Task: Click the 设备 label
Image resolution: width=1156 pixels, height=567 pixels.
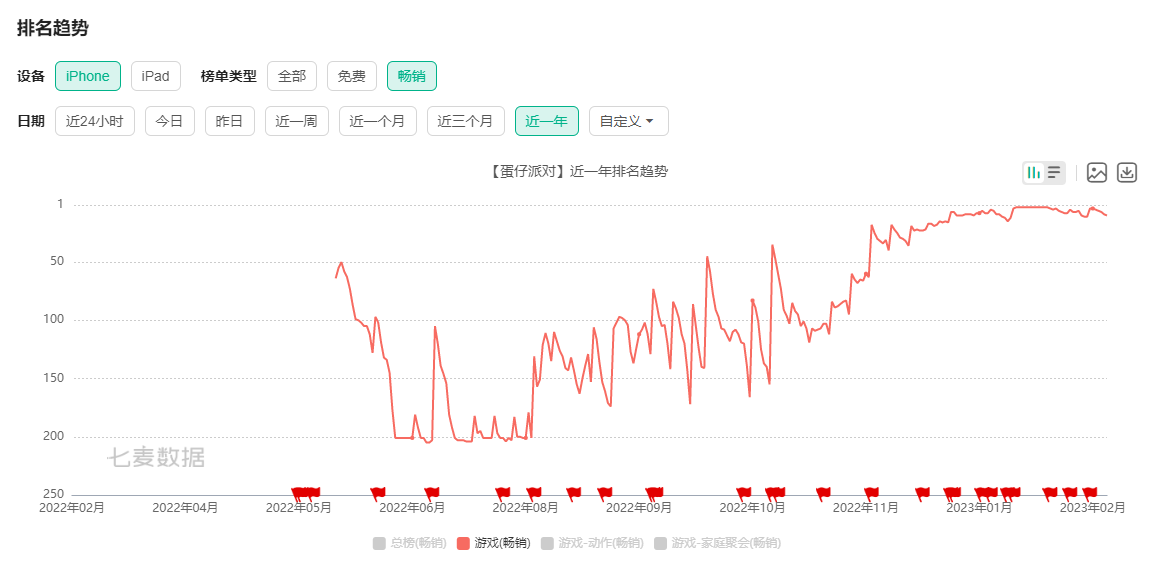Action: pos(31,76)
